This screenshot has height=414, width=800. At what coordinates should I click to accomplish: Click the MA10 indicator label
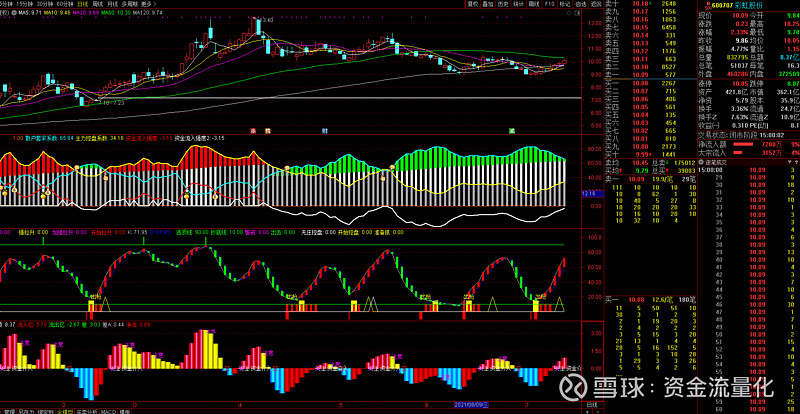coord(57,12)
